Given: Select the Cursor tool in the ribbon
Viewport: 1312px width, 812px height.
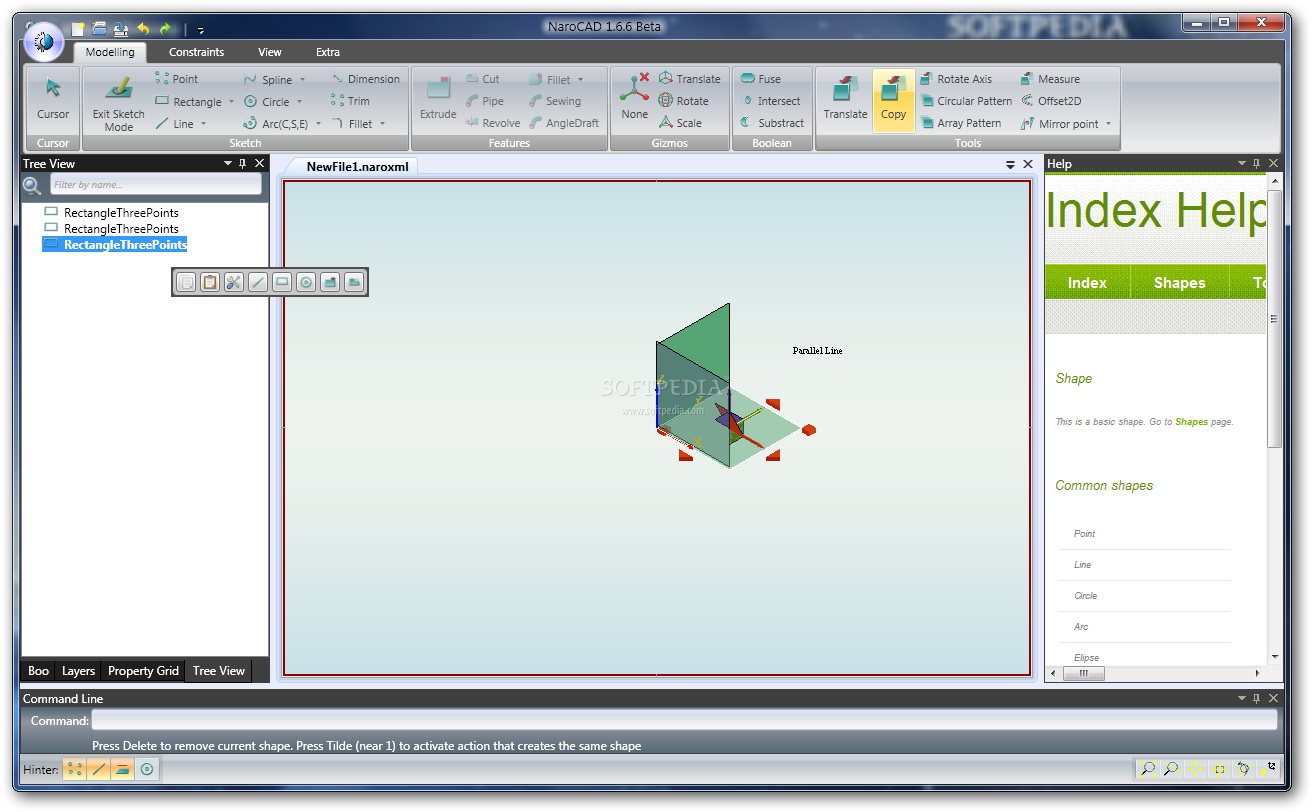Looking at the screenshot, I should click(53, 99).
